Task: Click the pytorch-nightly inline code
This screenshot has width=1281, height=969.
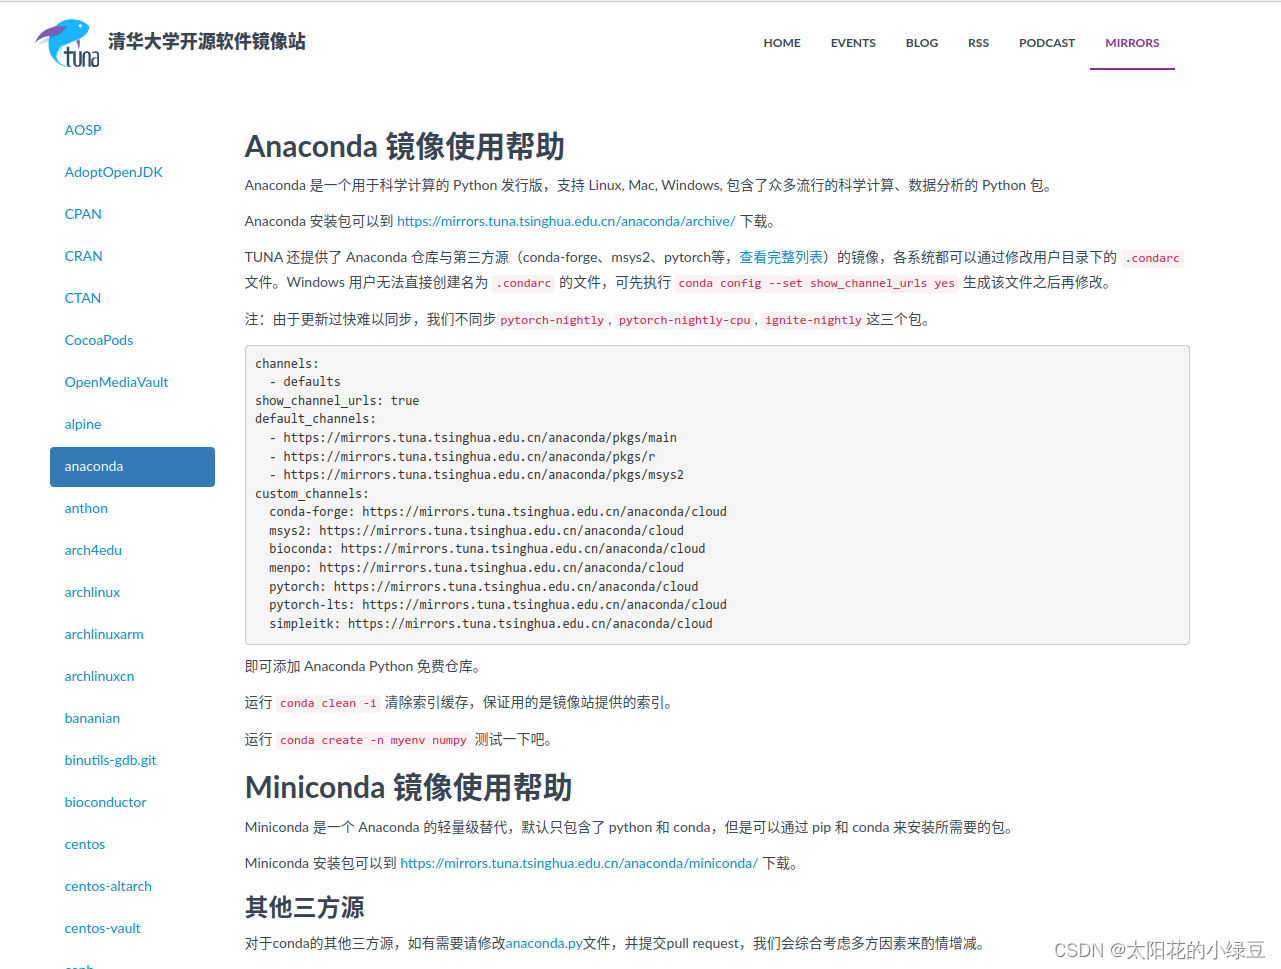Action: [552, 320]
